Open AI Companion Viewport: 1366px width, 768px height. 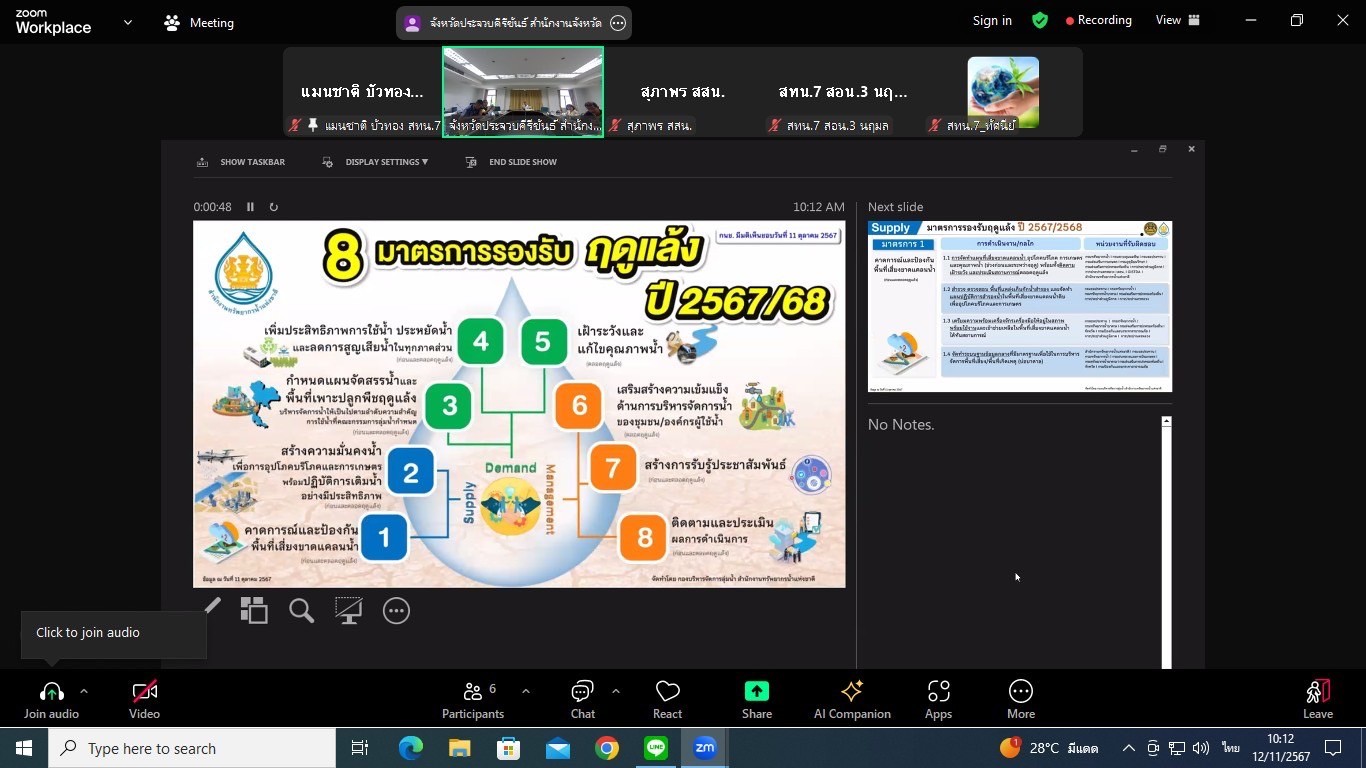(852, 699)
